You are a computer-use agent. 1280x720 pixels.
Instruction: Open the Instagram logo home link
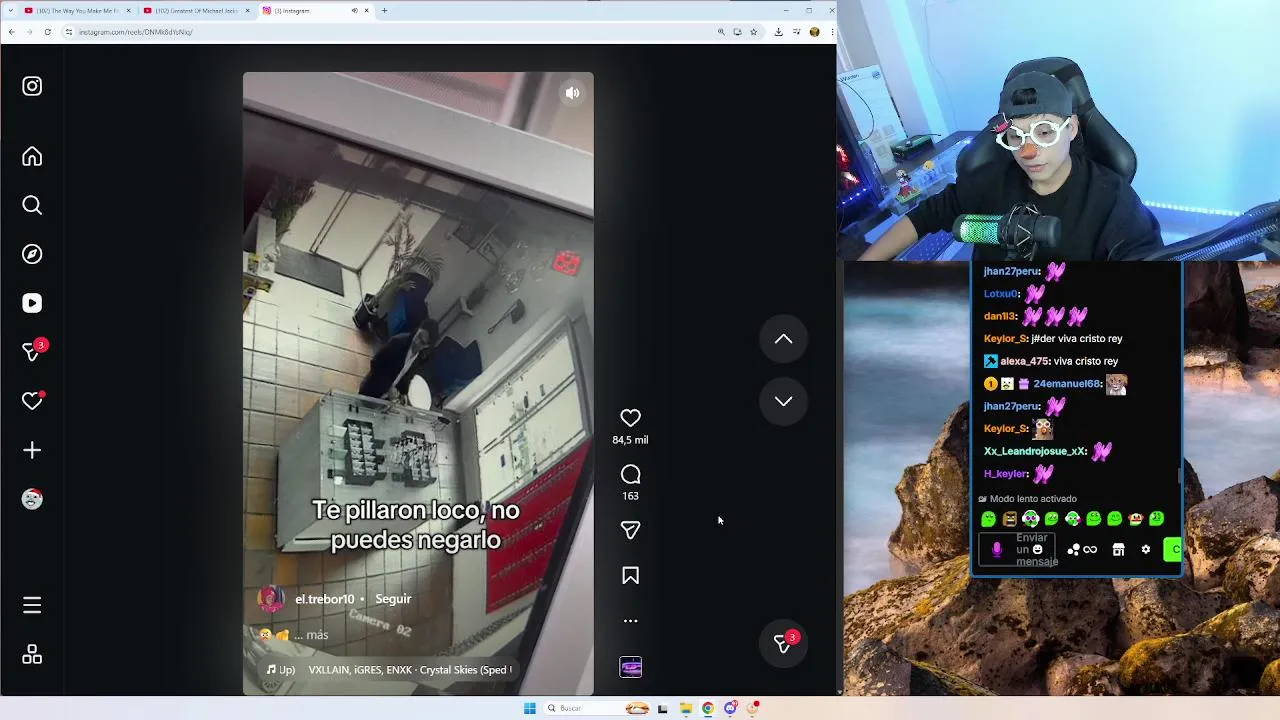click(x=32, y=86)
